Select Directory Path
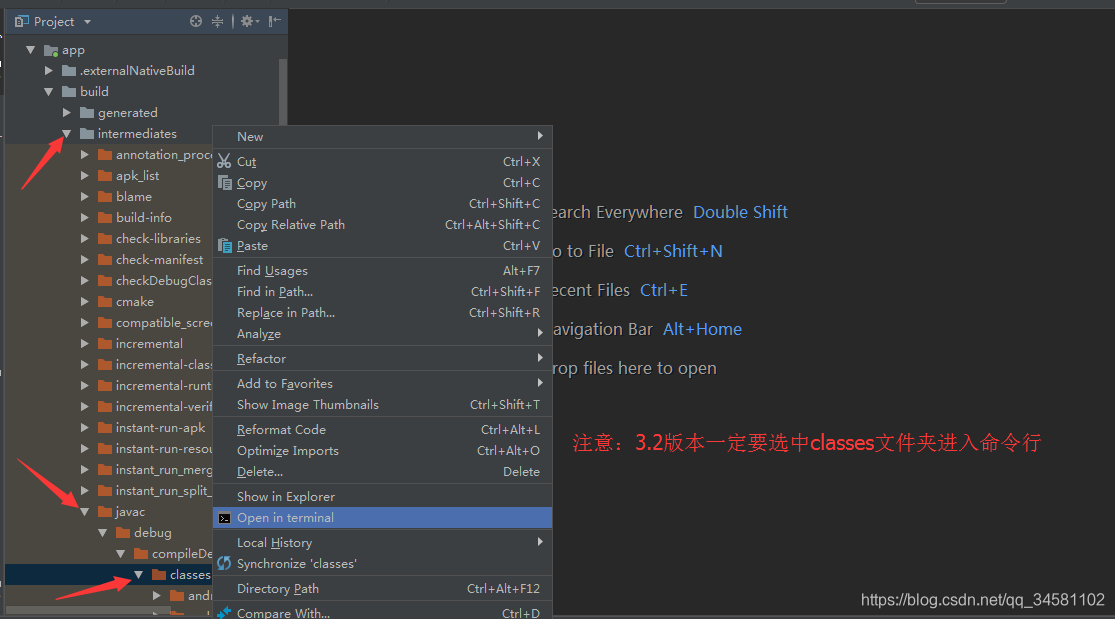The height and width of the screenshot is (619, 1115). [383, 588]
